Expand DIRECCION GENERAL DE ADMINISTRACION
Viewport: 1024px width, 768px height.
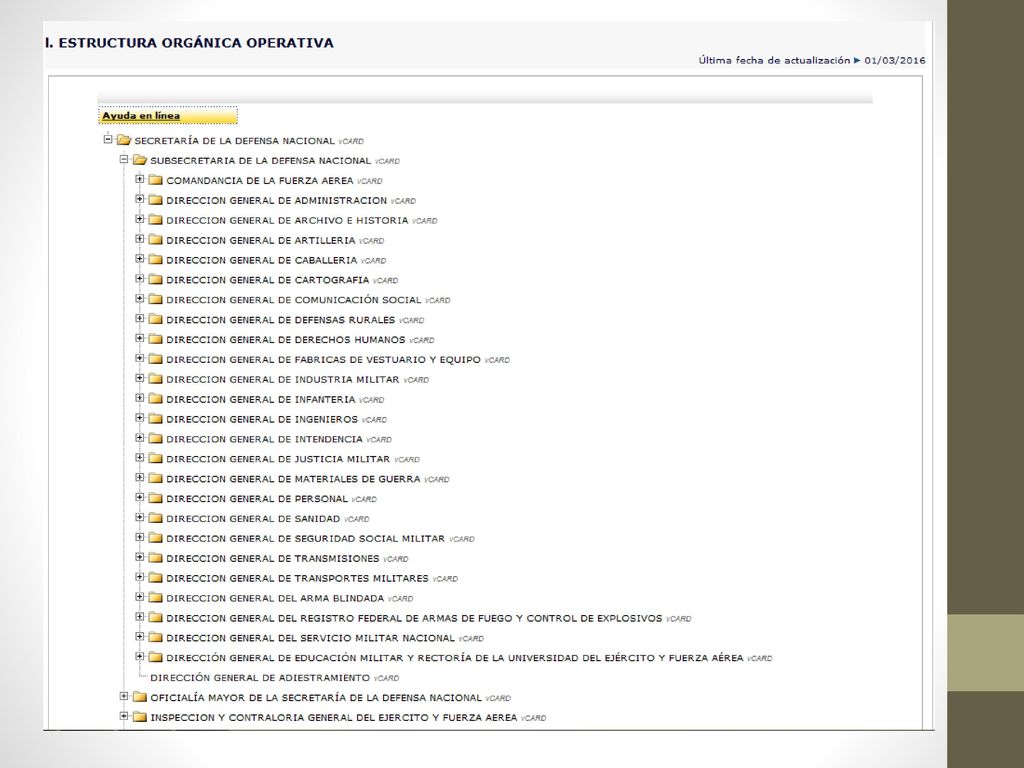tap(139, 199)
